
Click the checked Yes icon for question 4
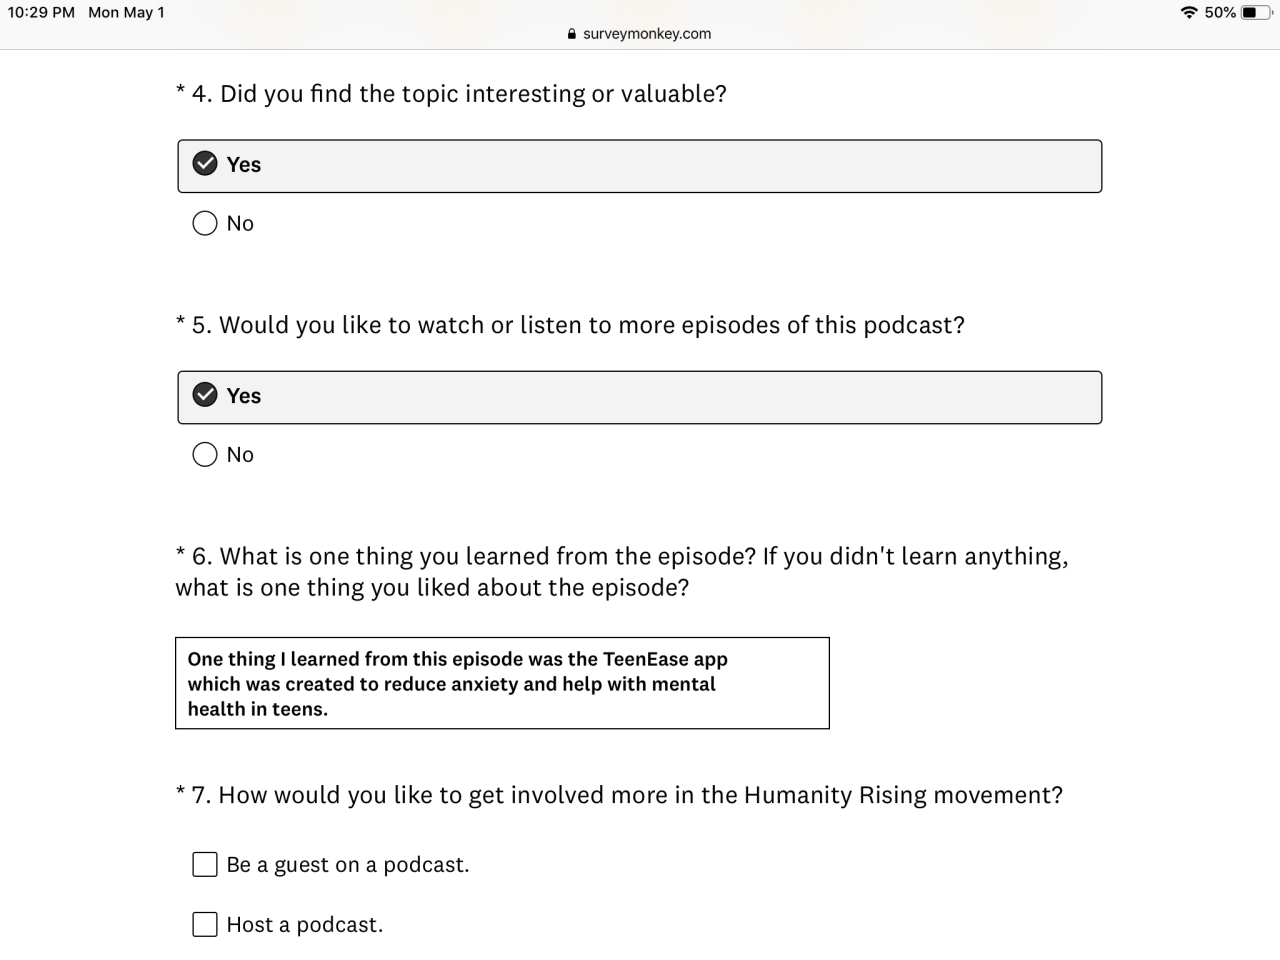[x=205, y=164]
